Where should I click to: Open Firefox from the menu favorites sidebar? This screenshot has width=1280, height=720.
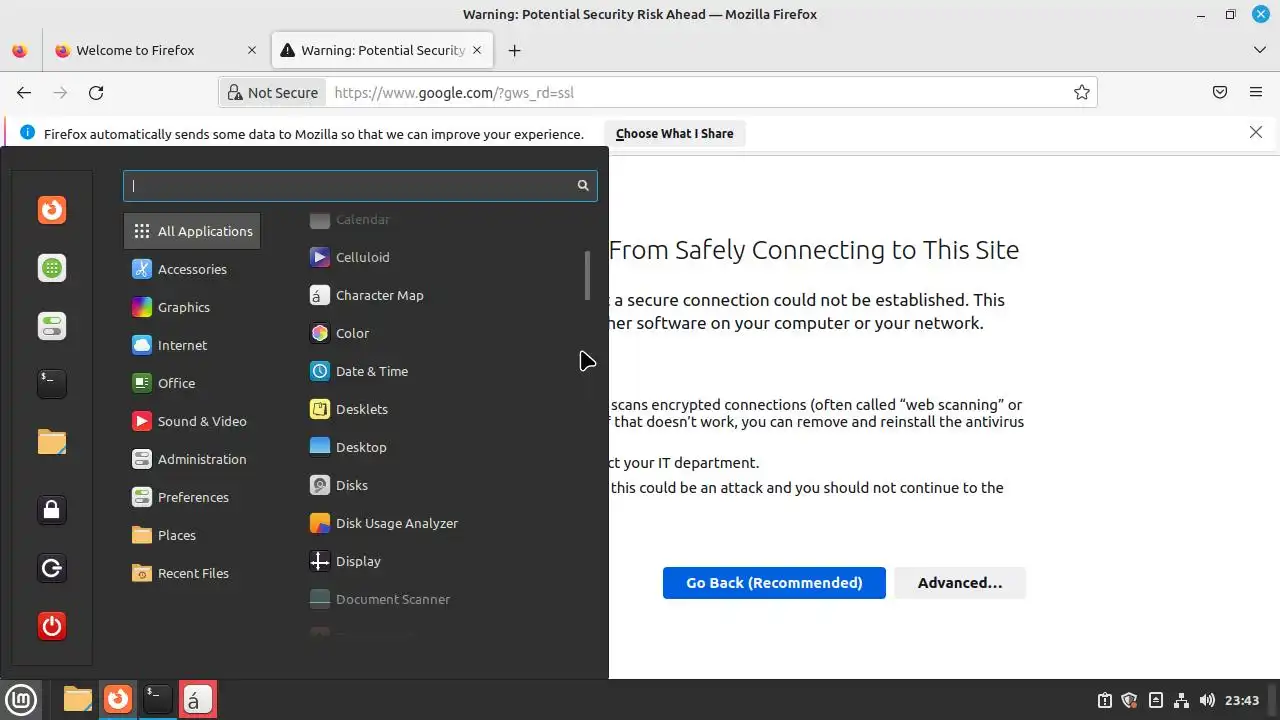tap(52, 210)
